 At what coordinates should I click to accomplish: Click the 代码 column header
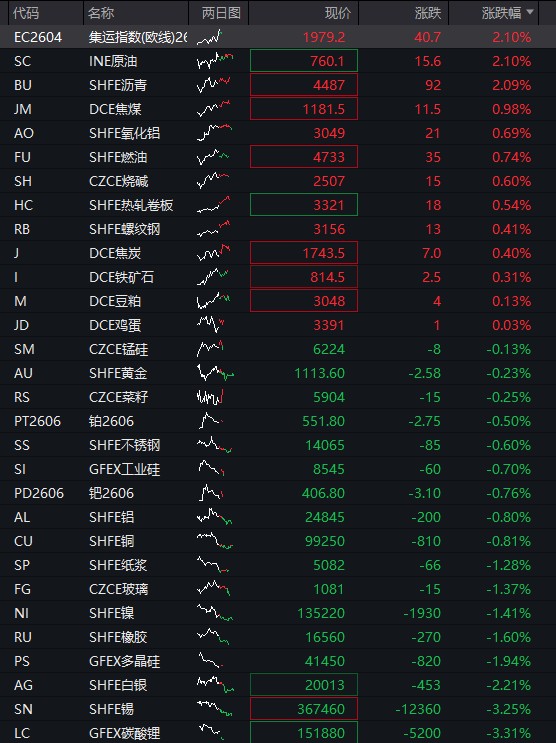tap(26, 13)
